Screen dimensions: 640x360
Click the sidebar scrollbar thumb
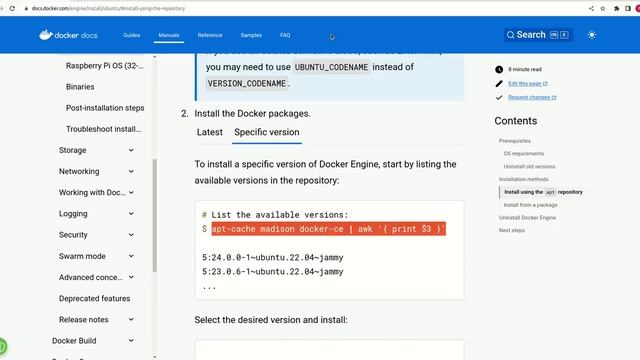pyautogui.click(x=154, y=216)
